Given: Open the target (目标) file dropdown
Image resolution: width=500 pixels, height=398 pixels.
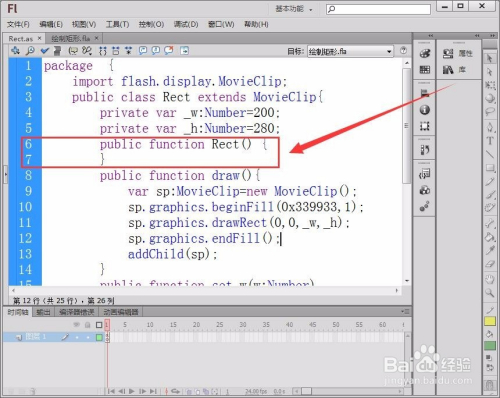Looking at the screenshot, I should point(350,51).
